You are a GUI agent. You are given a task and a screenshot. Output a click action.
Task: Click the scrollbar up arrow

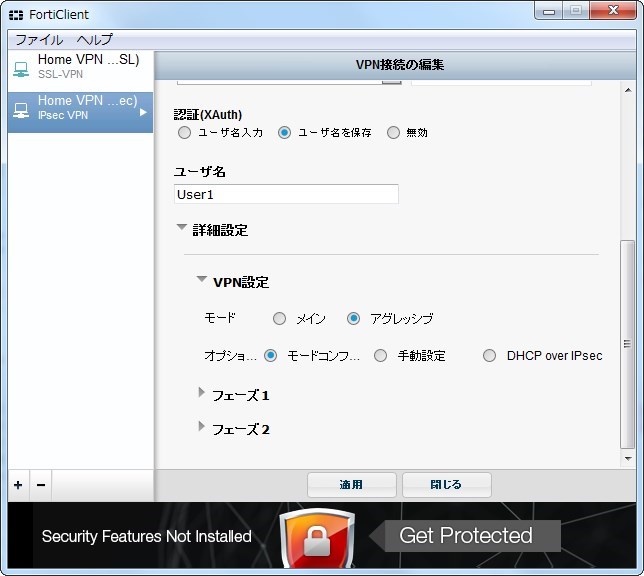[x=628, y=90]
